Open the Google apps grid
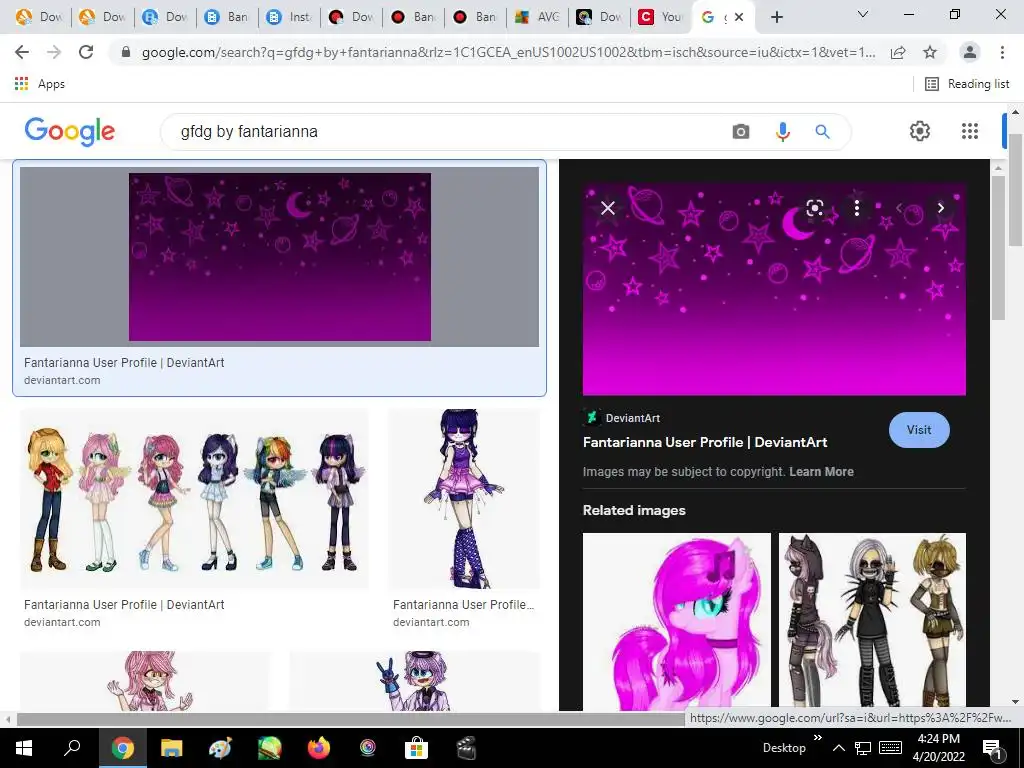 point(970,131)
